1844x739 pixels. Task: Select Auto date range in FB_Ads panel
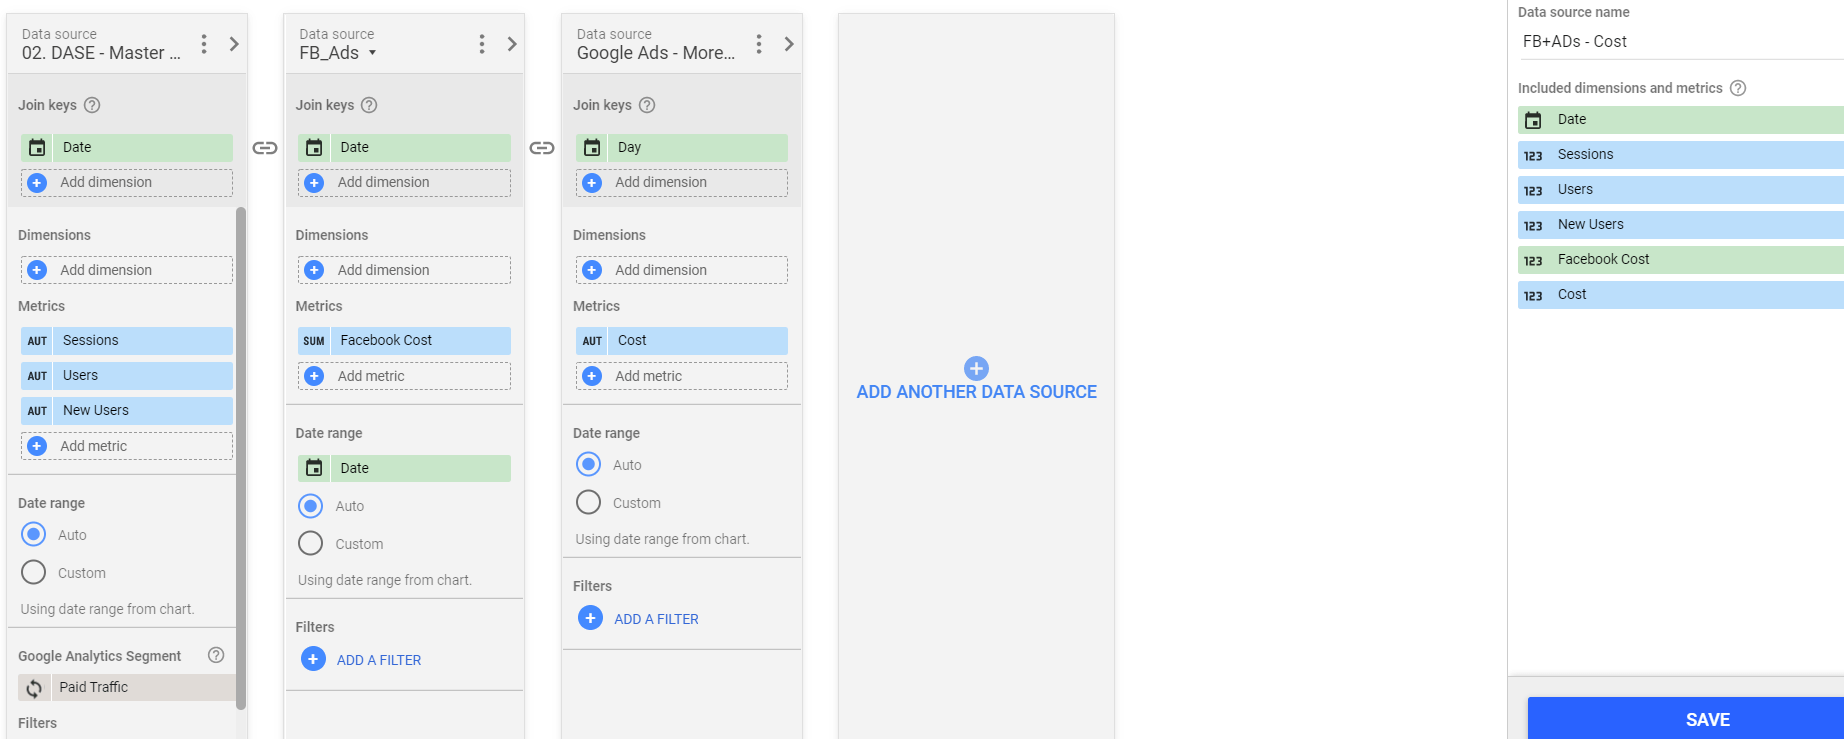(x=311, y=505)
